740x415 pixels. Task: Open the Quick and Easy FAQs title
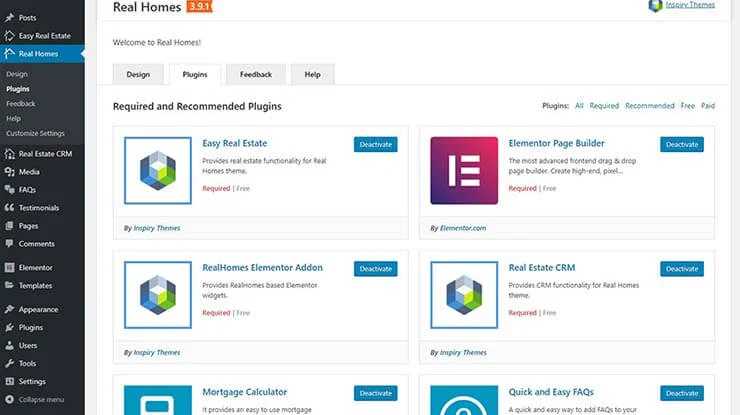tap(551, 392)
